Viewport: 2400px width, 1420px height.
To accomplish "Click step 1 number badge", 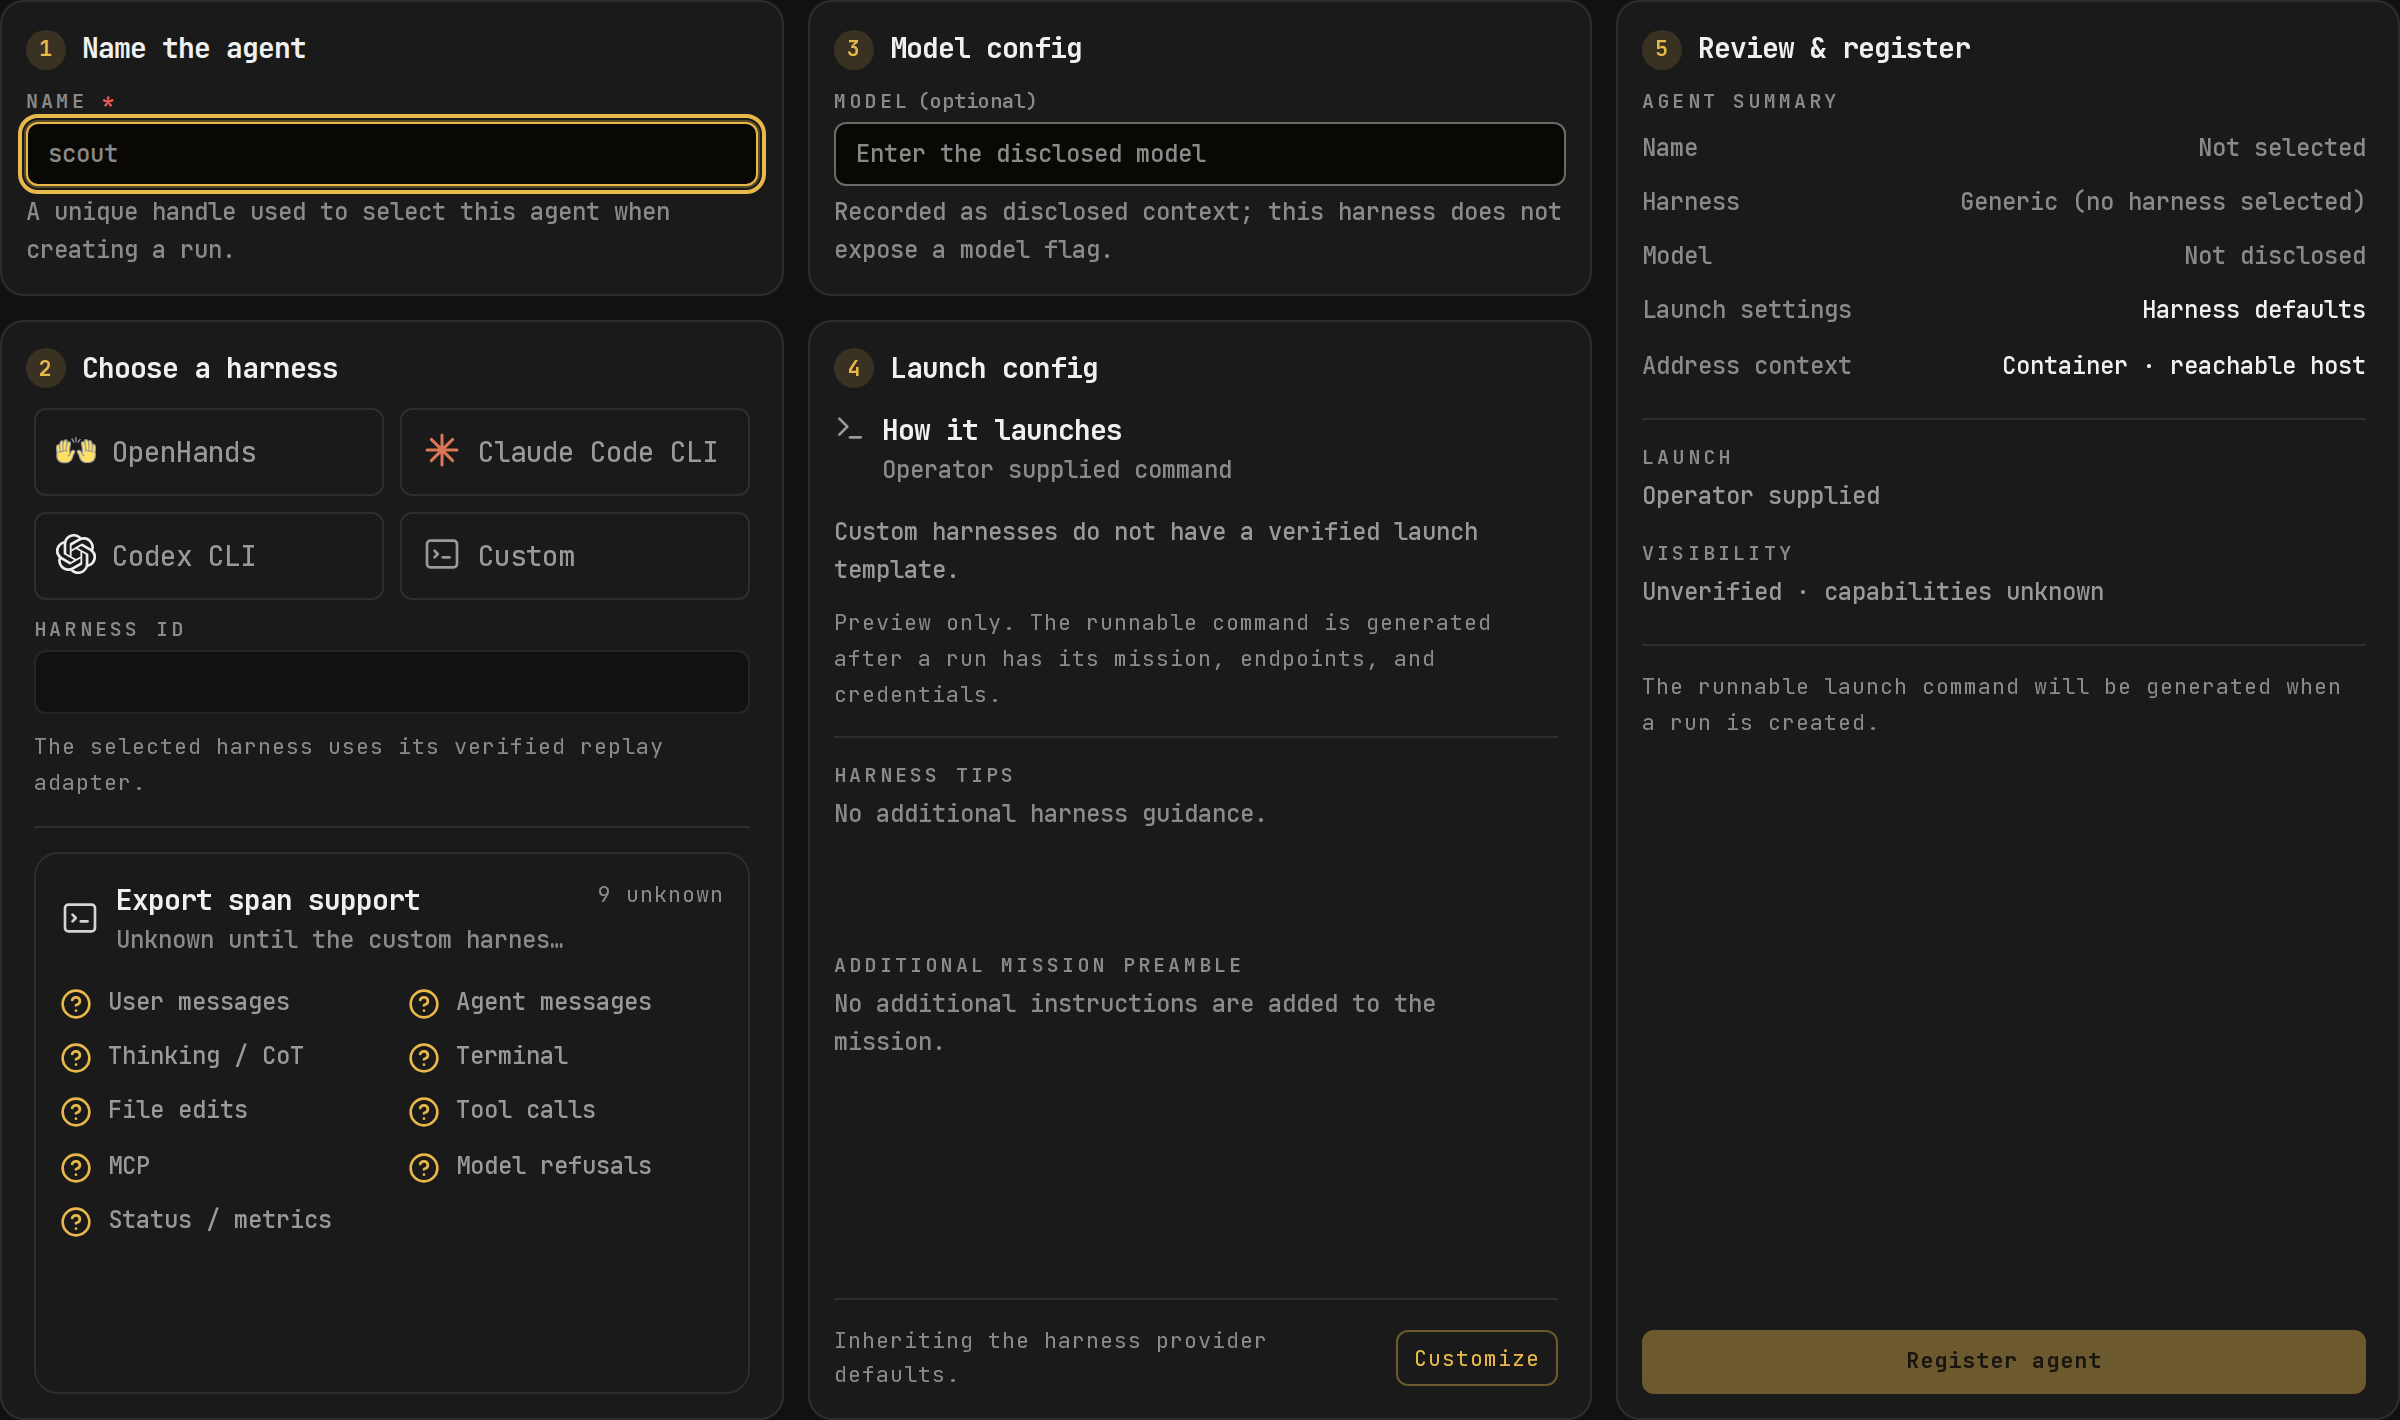I will coord(46,49).
